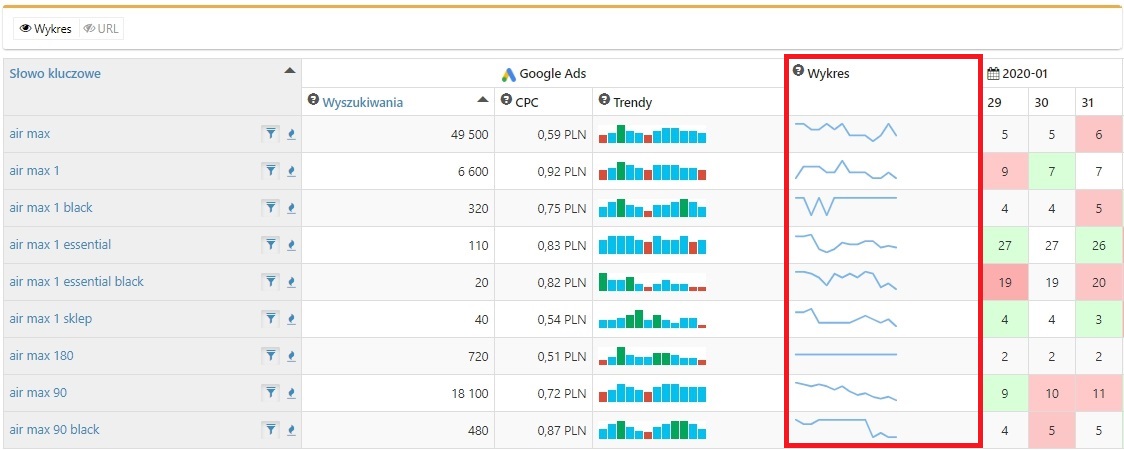Click the small blue icon beside 'air max 90'

[291, 393]
